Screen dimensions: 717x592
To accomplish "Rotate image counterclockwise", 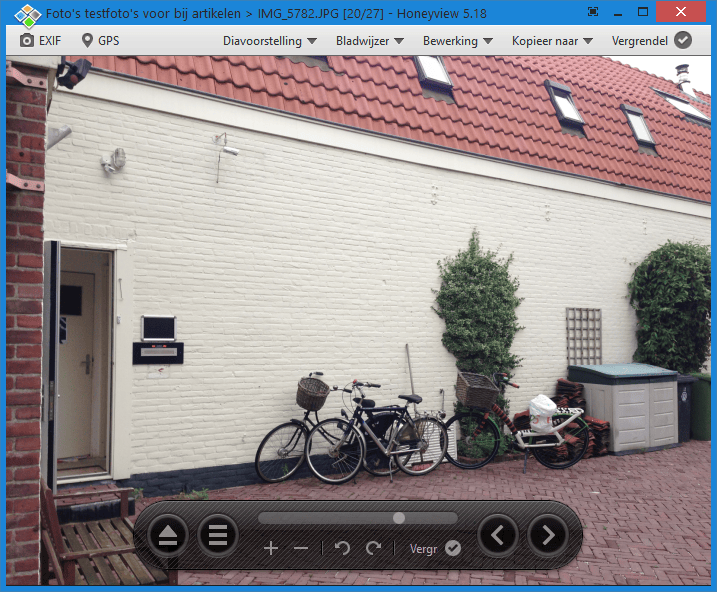I will 342,548.
